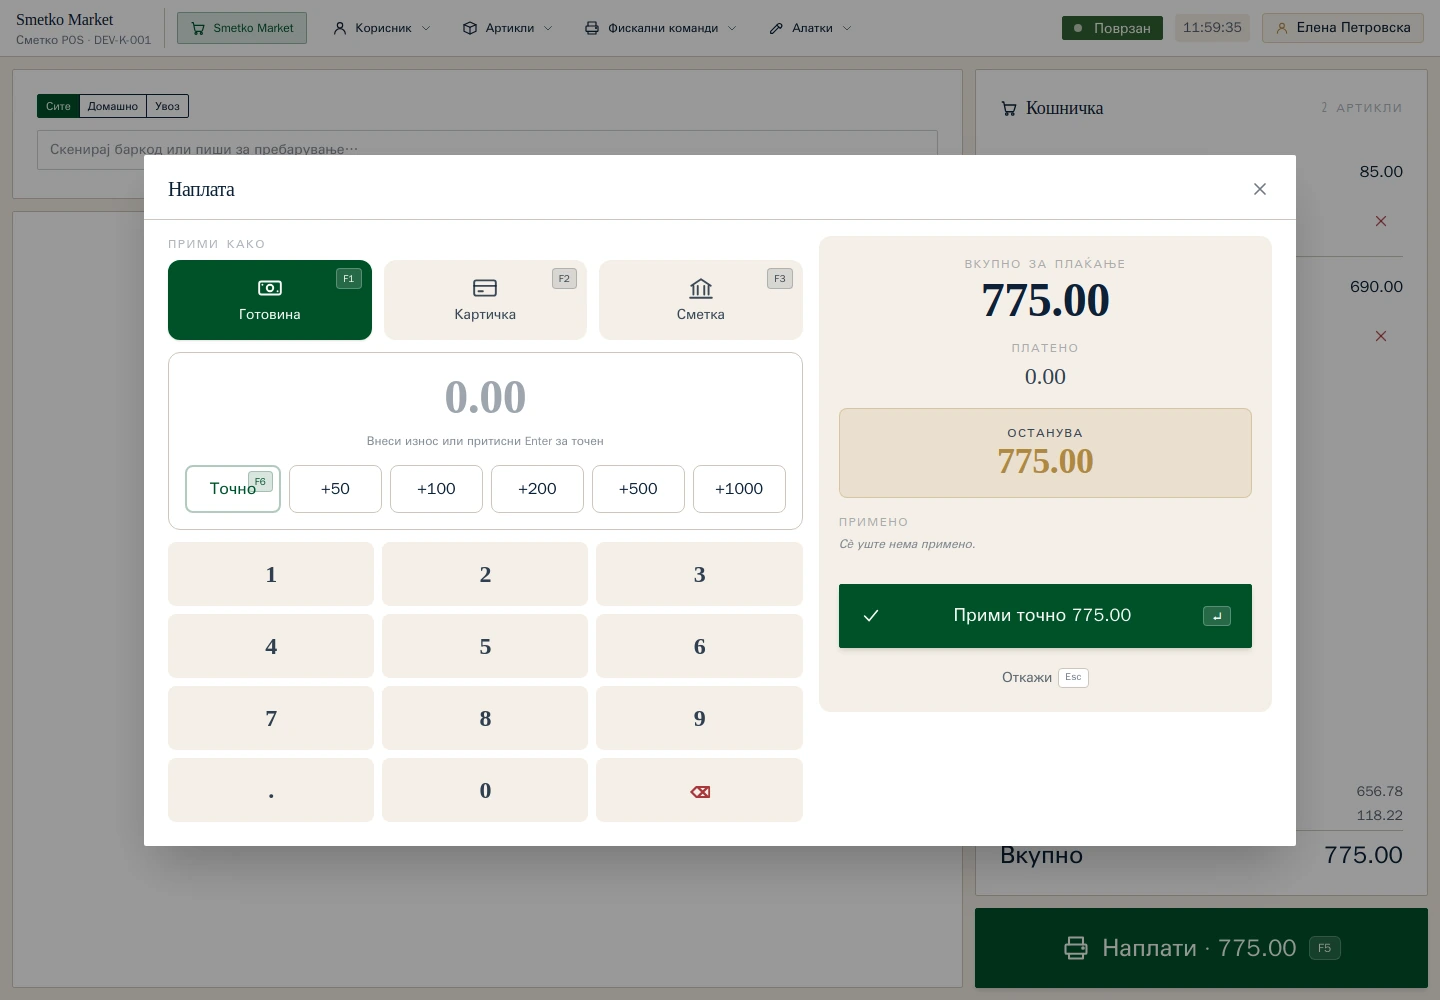Select the Увоз category tab

coord(168,106)
